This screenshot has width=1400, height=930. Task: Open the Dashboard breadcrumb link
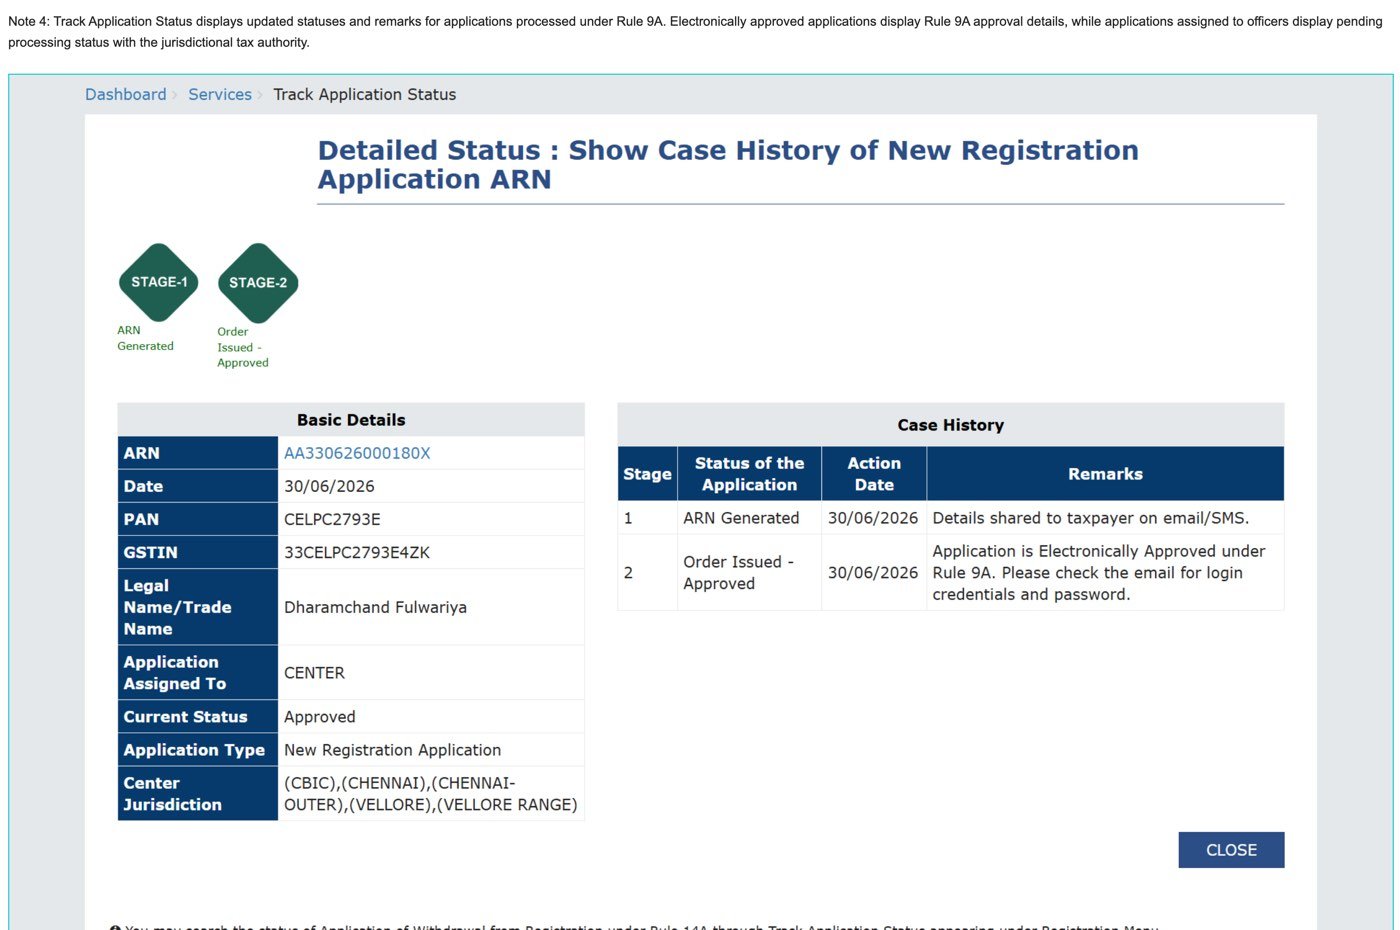click(x=126, y=94)
